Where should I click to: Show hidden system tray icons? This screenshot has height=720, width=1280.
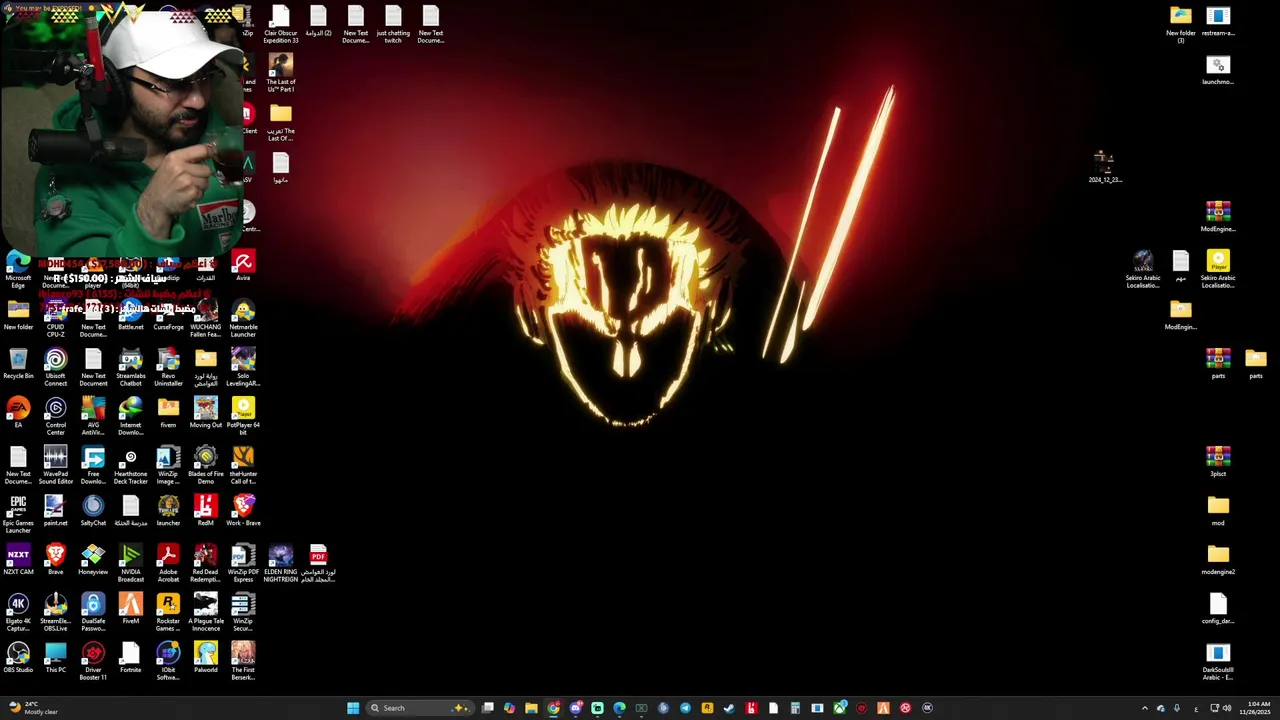[x=1145, y=708]
